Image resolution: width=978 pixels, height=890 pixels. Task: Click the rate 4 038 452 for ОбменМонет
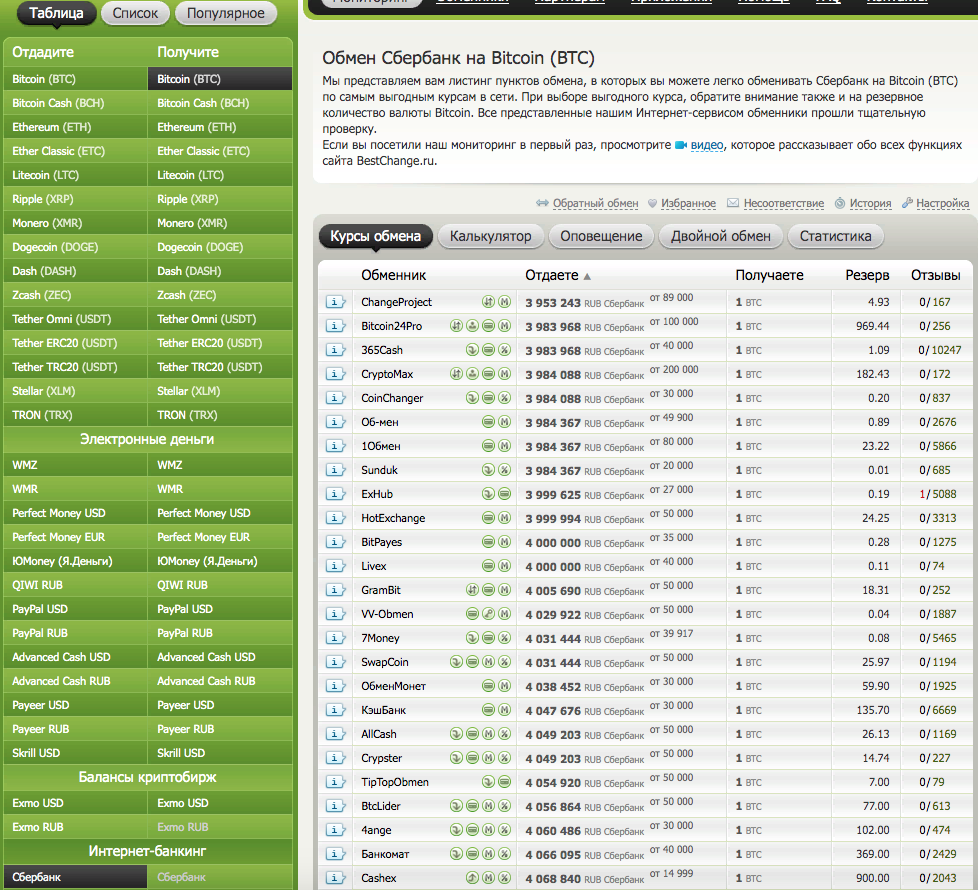[553, 687]
